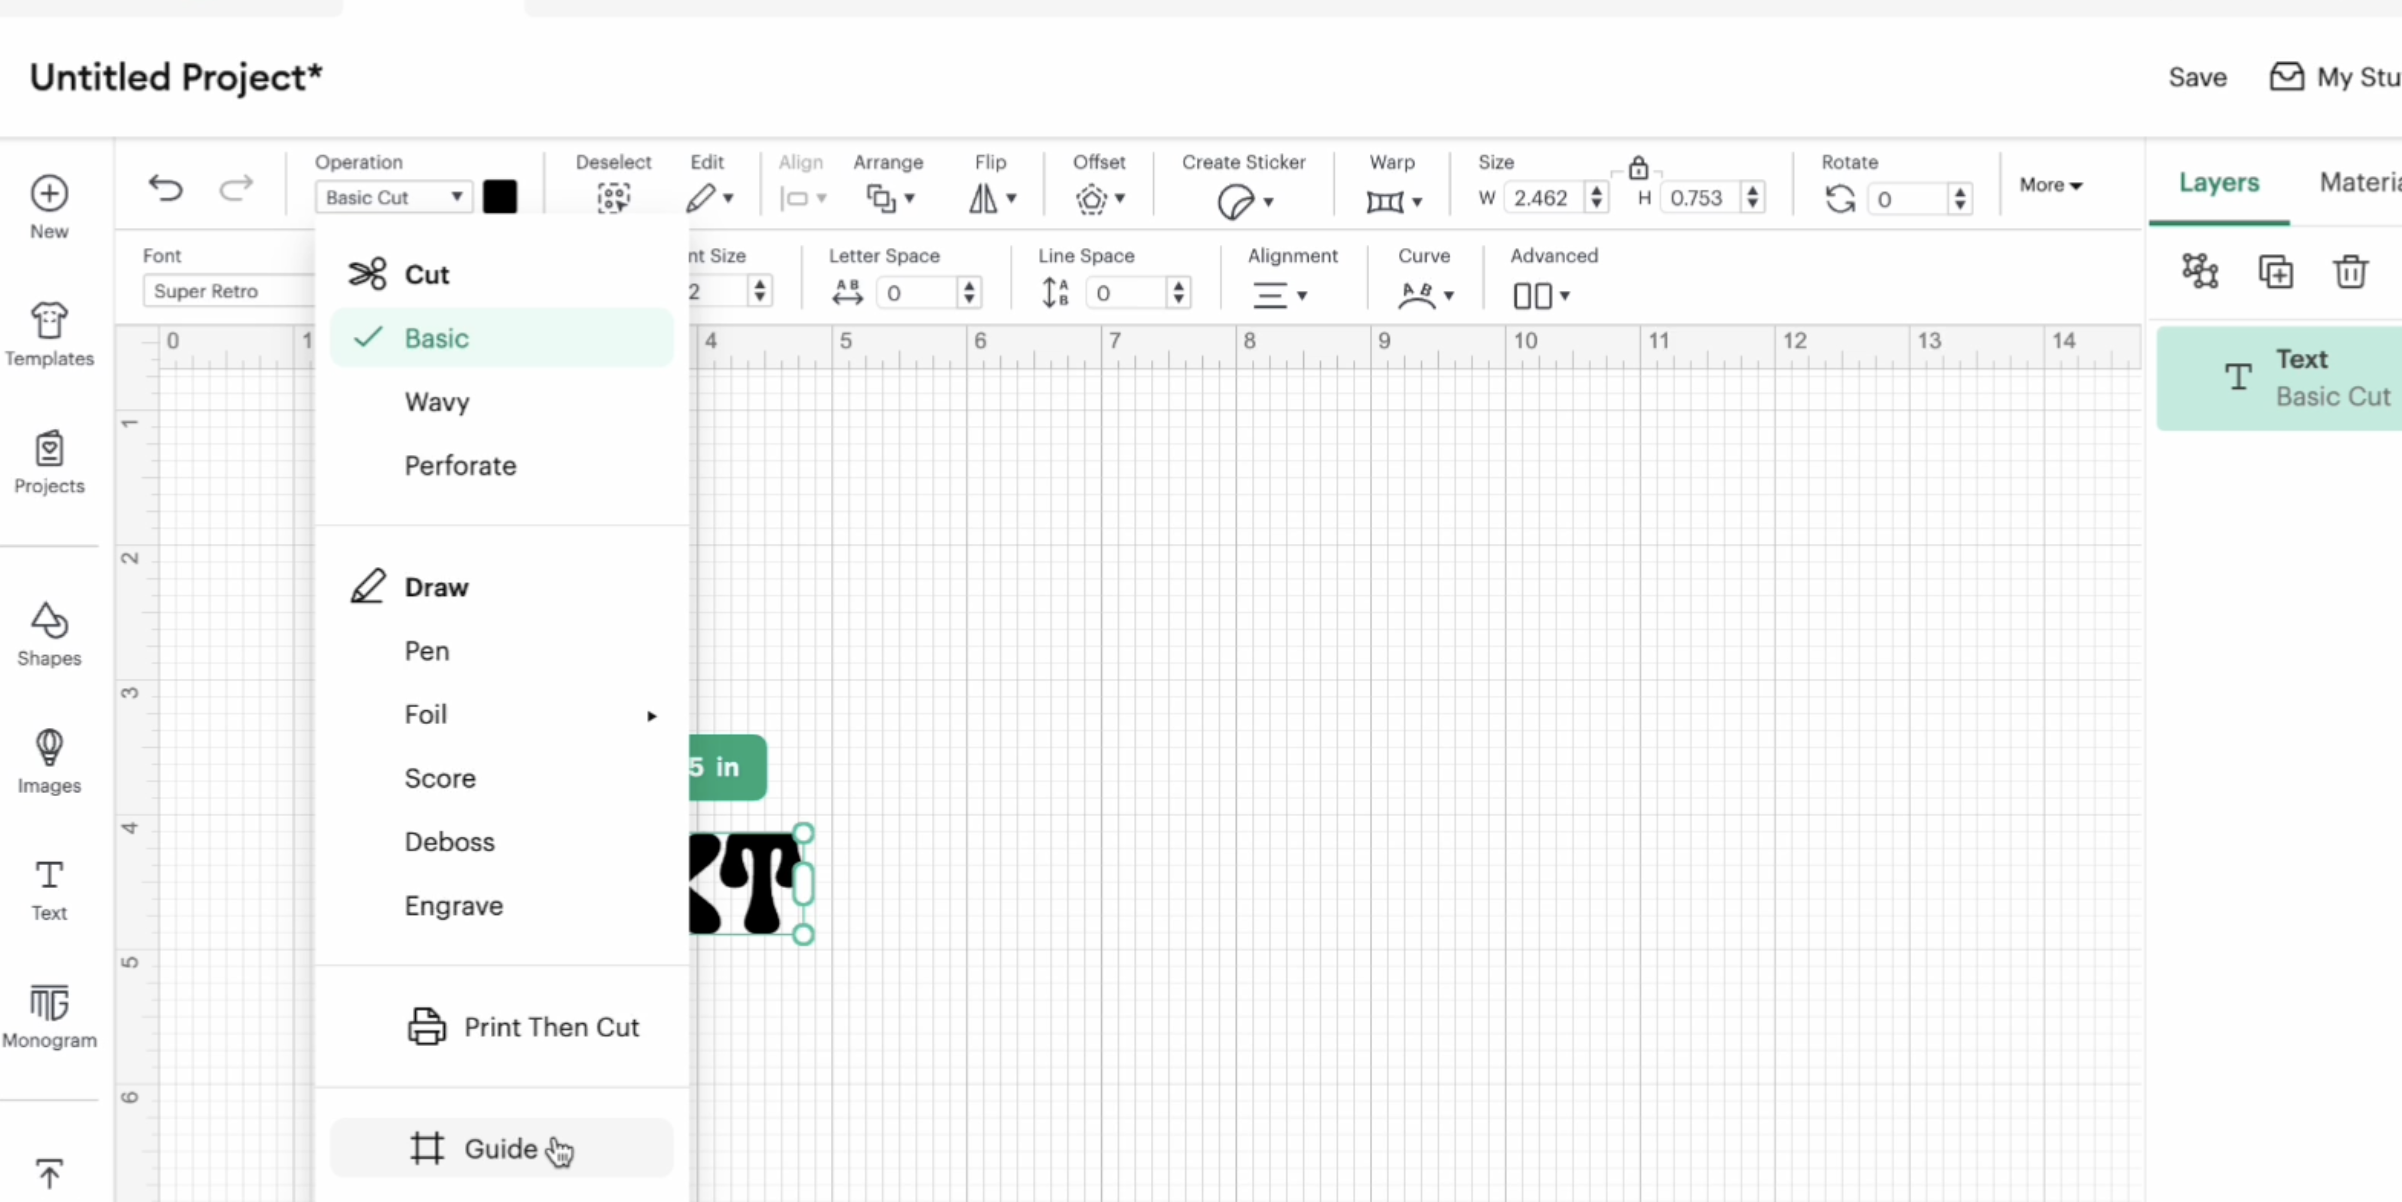The height and width of the screenshot is (1202, 2402).
Task: Open My Stuff
Action: [2334, 77]
